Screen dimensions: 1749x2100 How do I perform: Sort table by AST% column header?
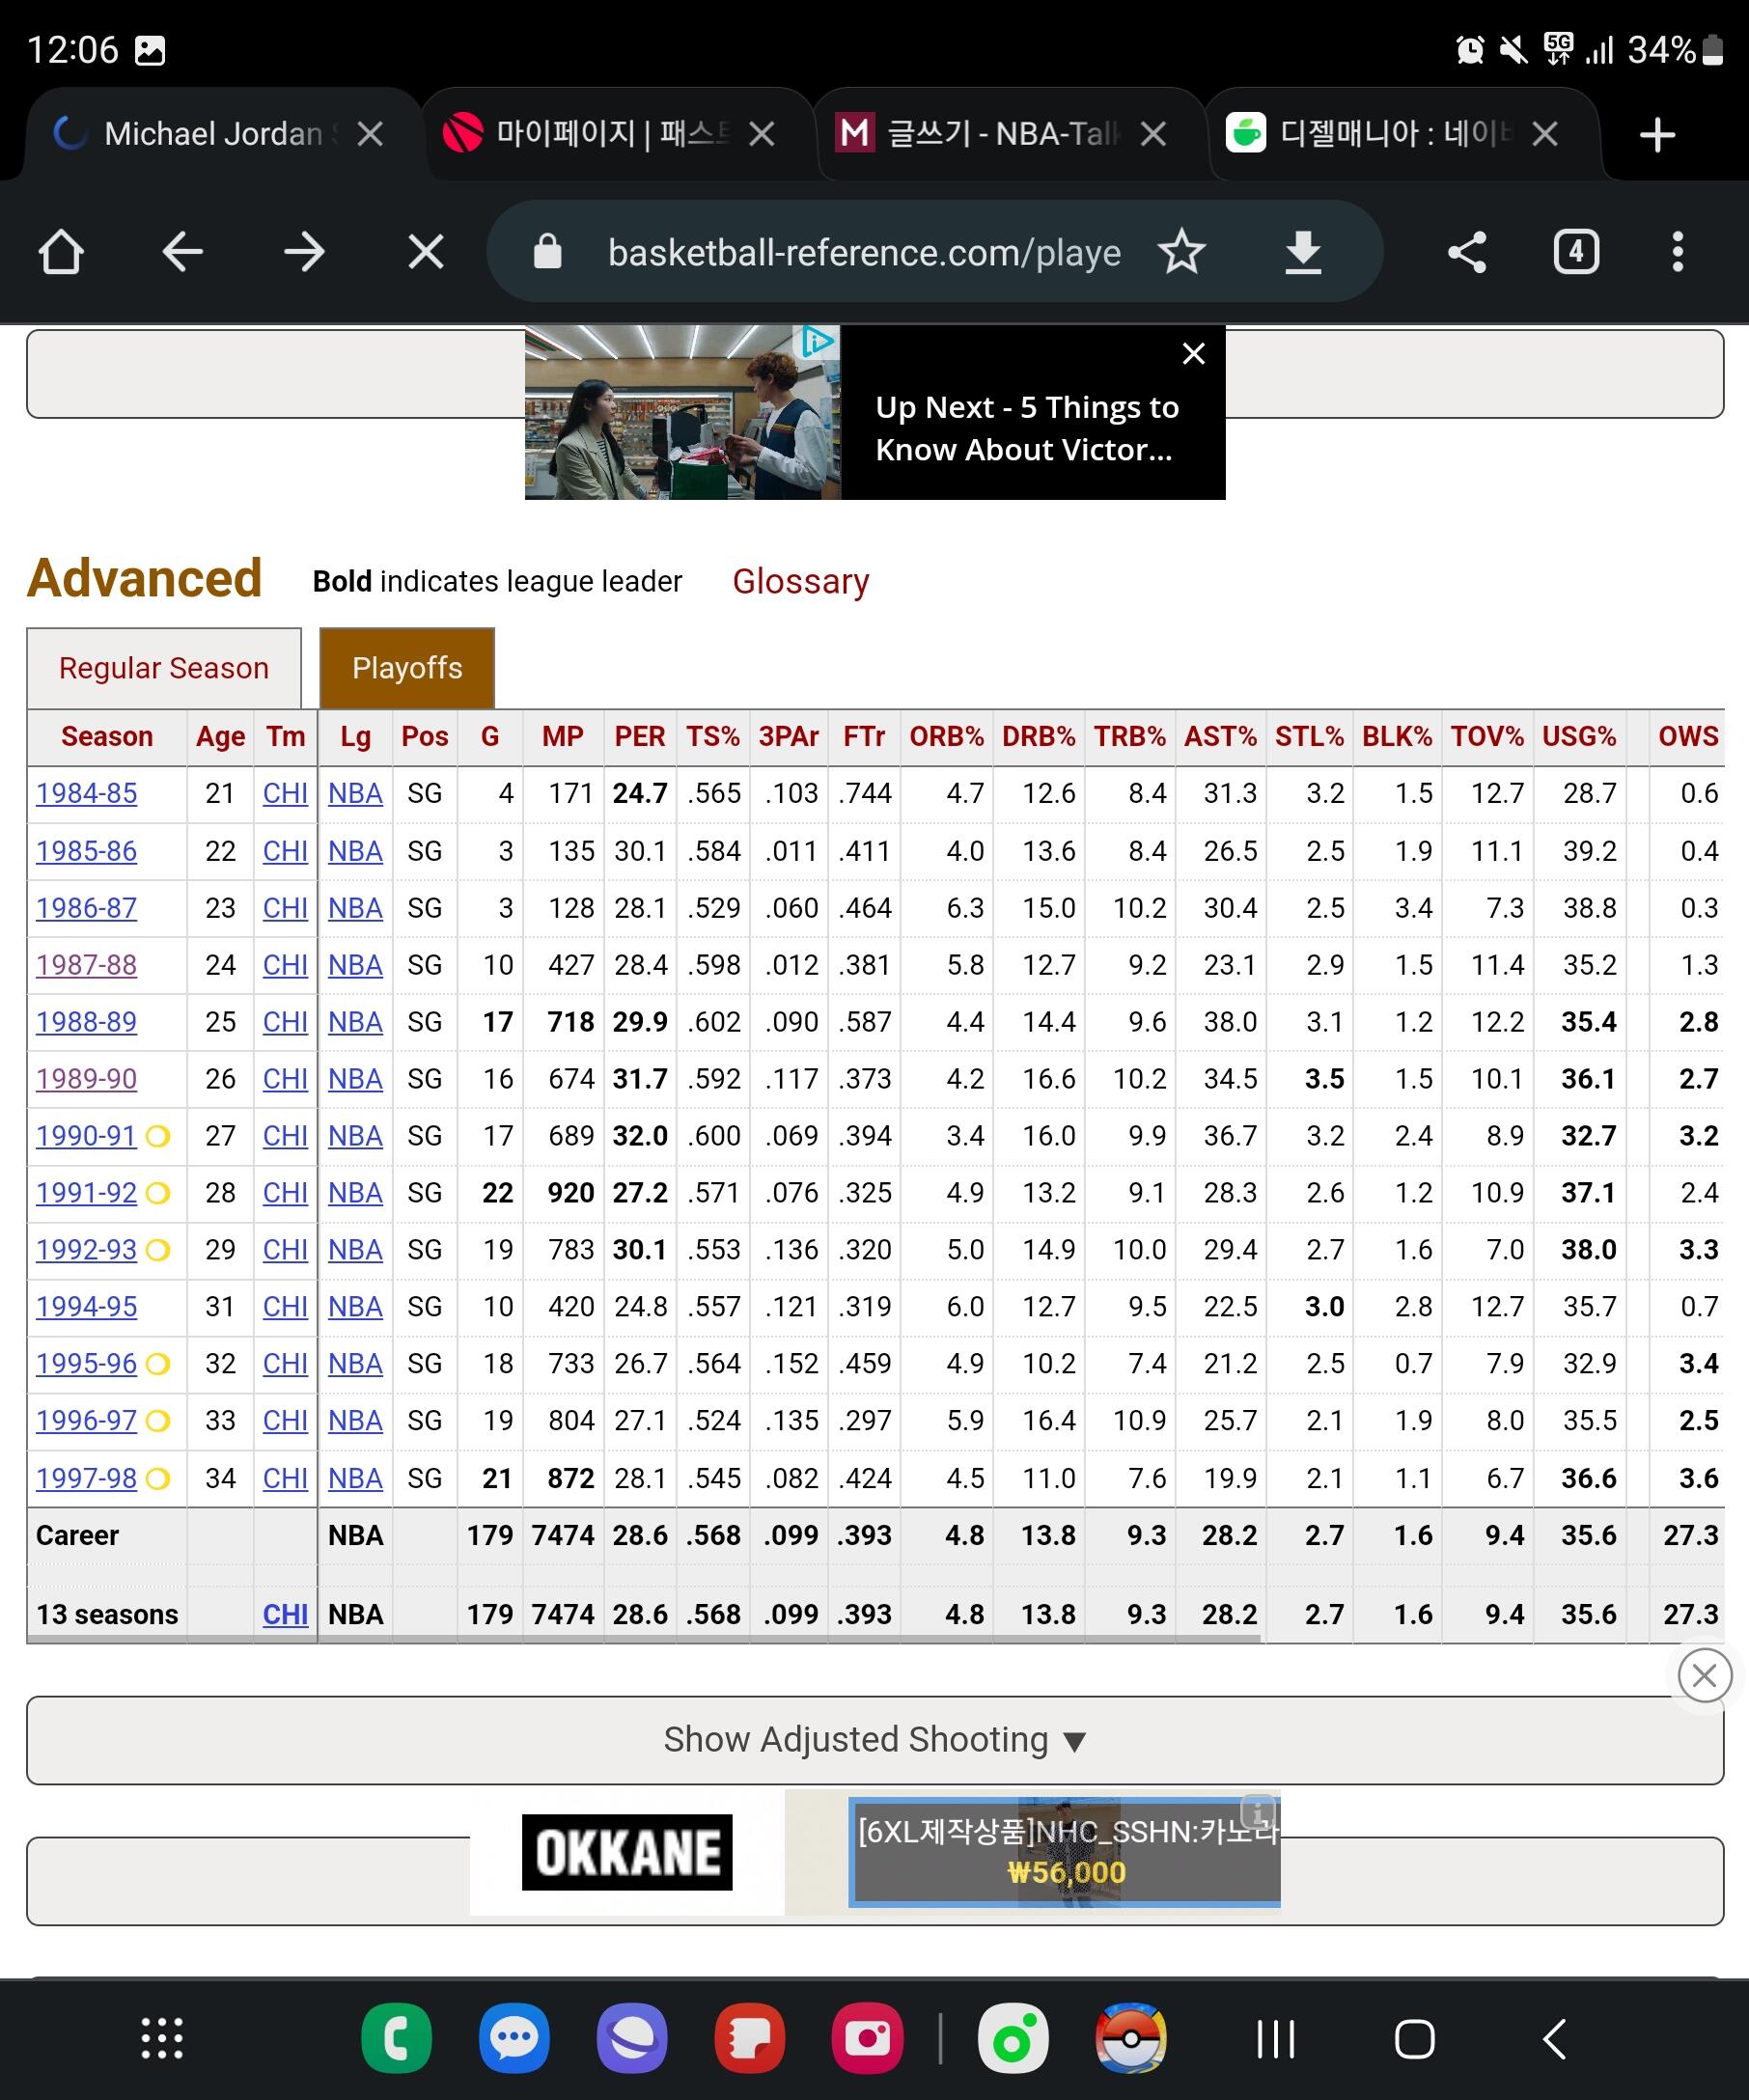pos(1220,737)
